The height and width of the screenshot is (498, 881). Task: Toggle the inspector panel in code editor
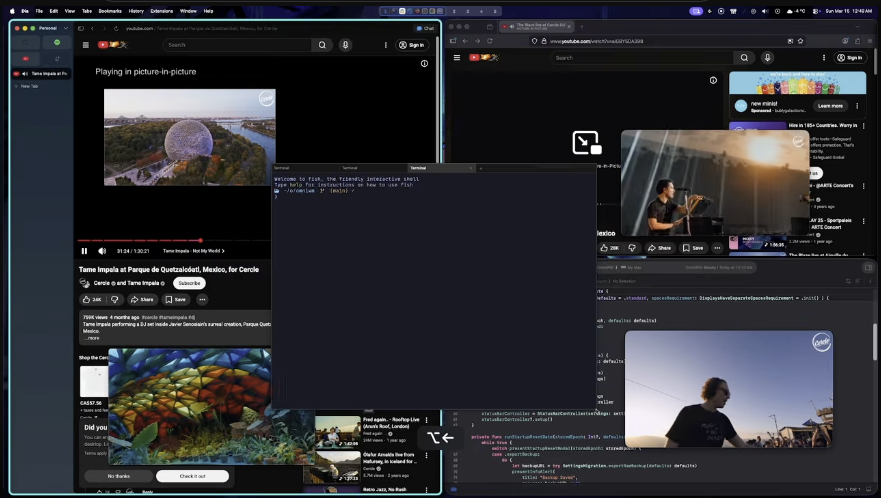pos(868,268)
